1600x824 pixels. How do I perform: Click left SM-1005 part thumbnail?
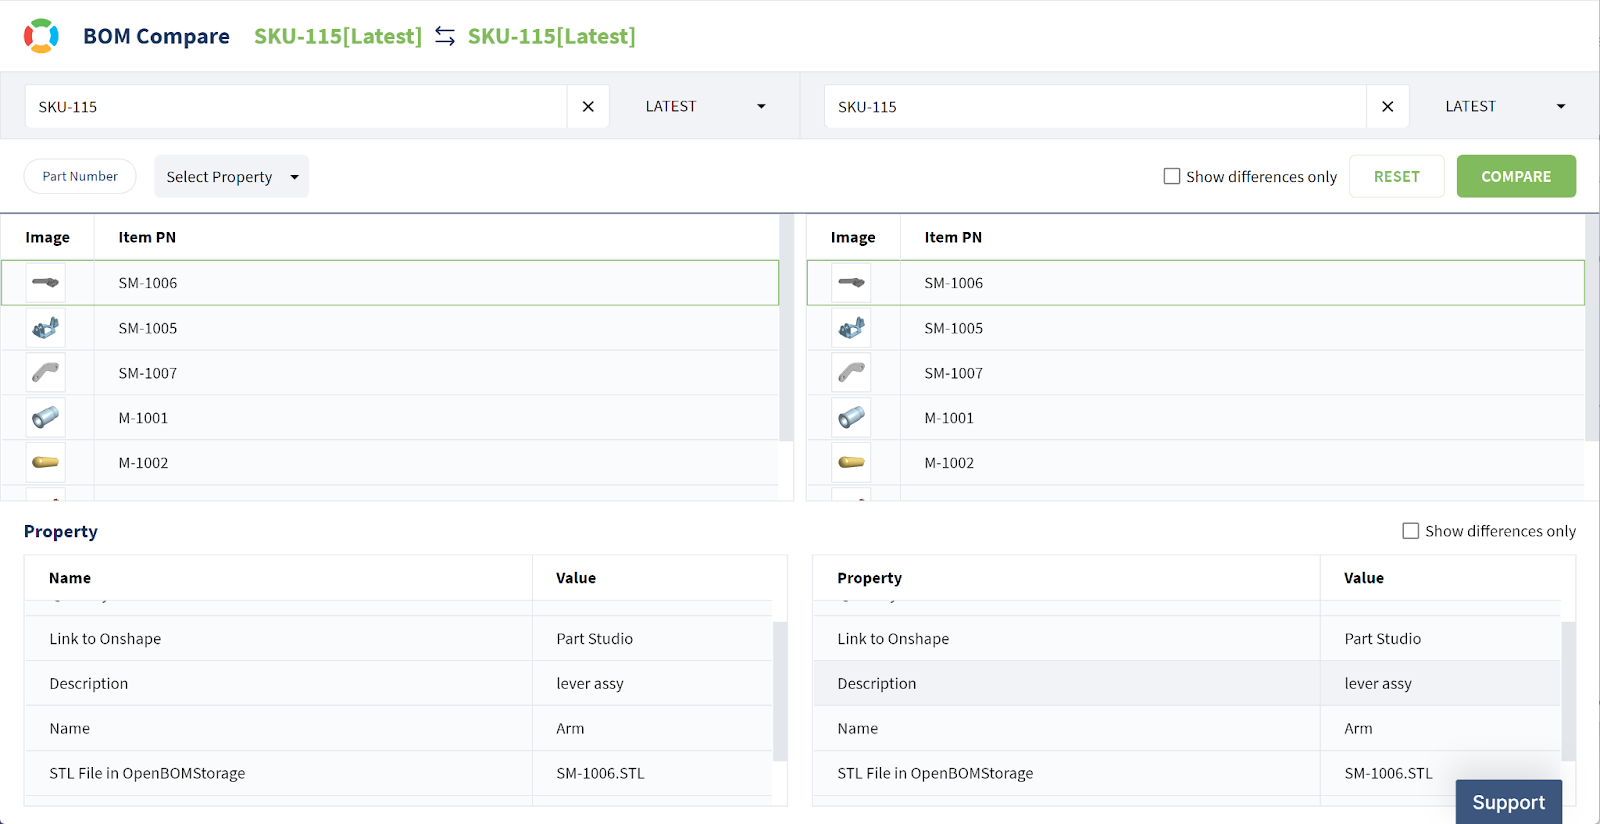point(46,328)
